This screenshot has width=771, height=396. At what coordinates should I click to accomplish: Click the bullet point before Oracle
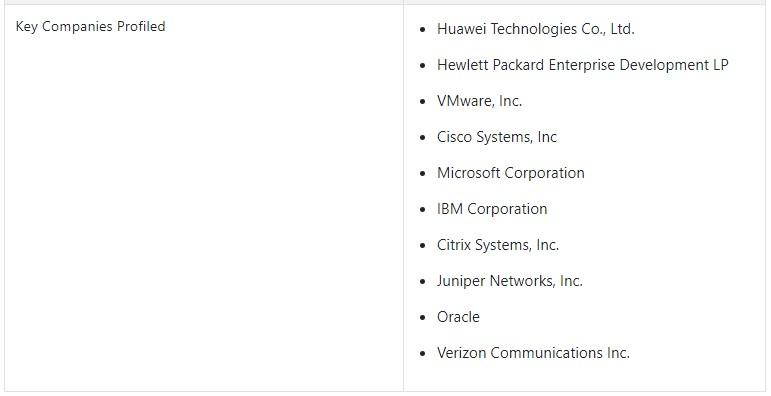click(x=423, y=317)
